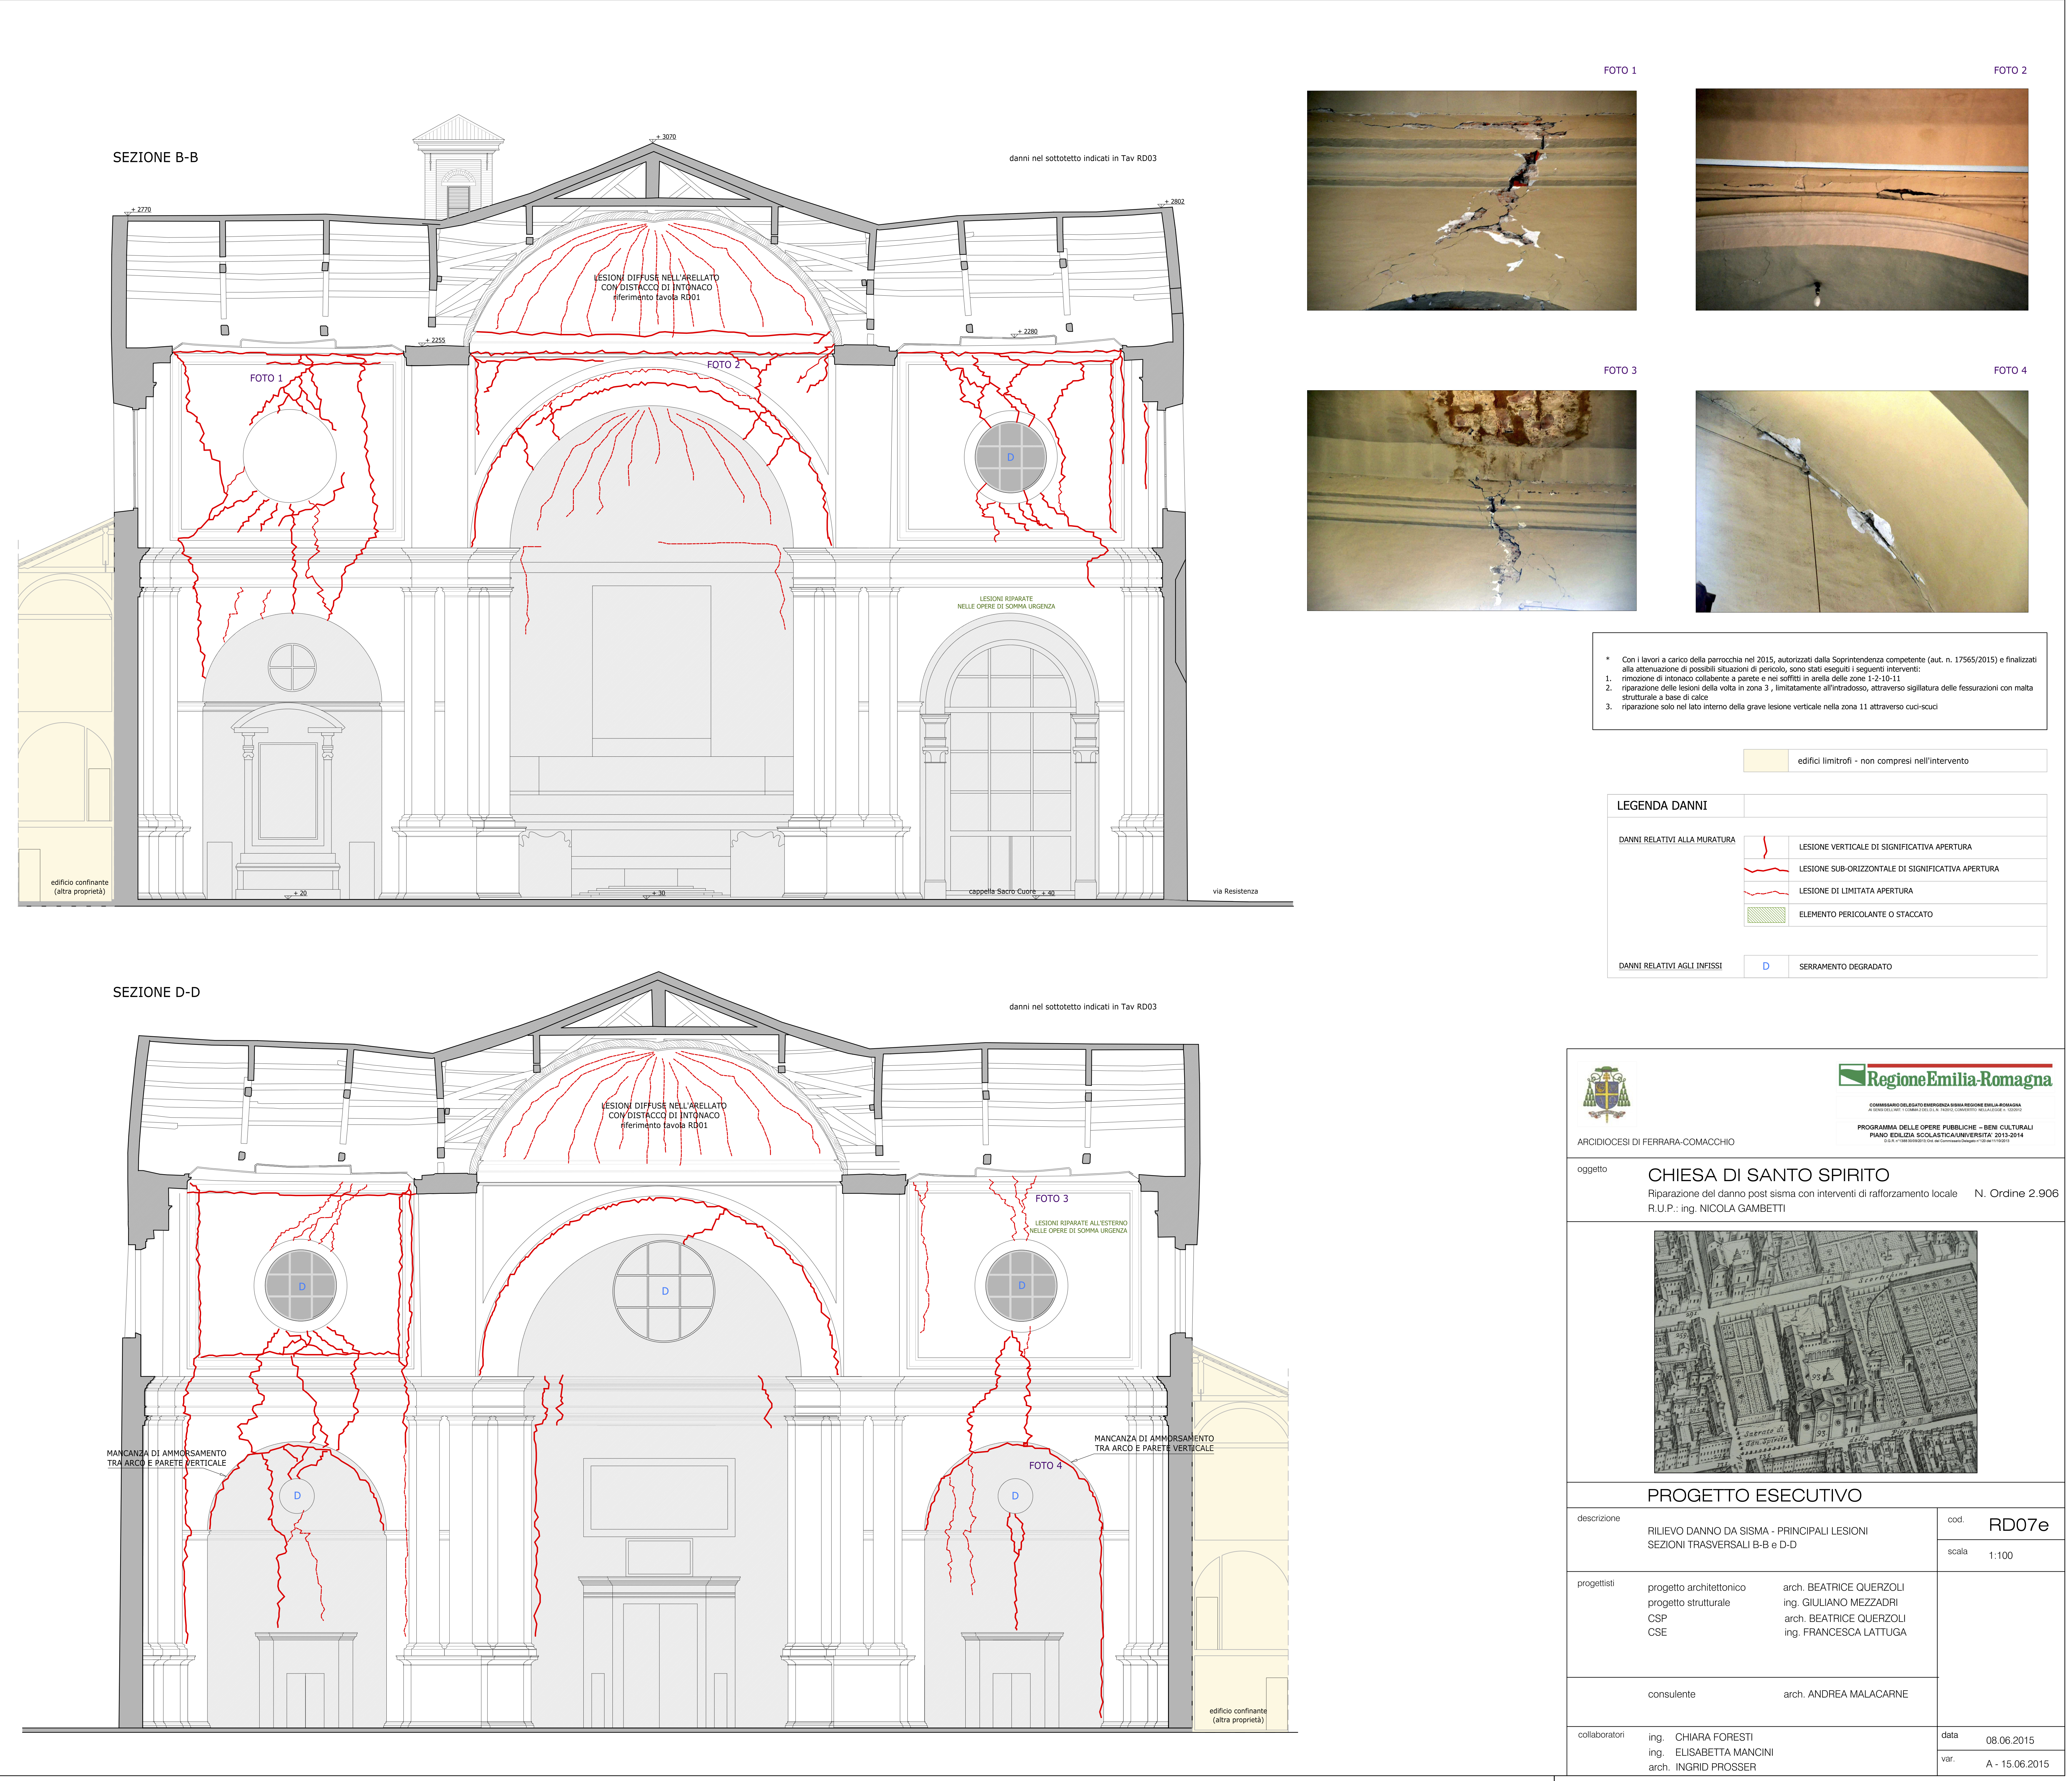Viewport: 2072px width, 1781px height.
Task: Click 'edificio confinante' label in section B-B
Action: point(80,887)
